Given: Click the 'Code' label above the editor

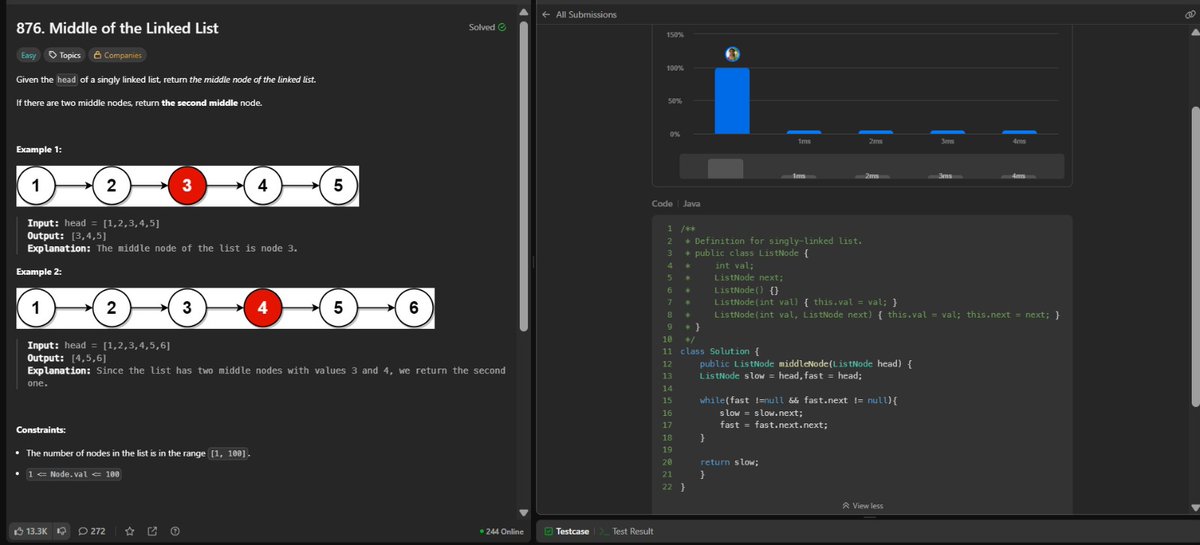Looking at the screenshot, I should pos(662,203).
